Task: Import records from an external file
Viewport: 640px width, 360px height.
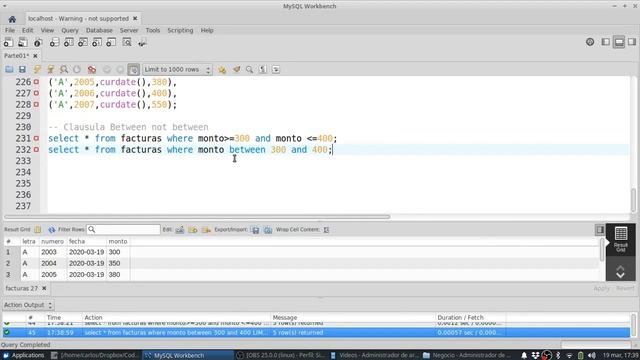Action: [x=268, y=230]
